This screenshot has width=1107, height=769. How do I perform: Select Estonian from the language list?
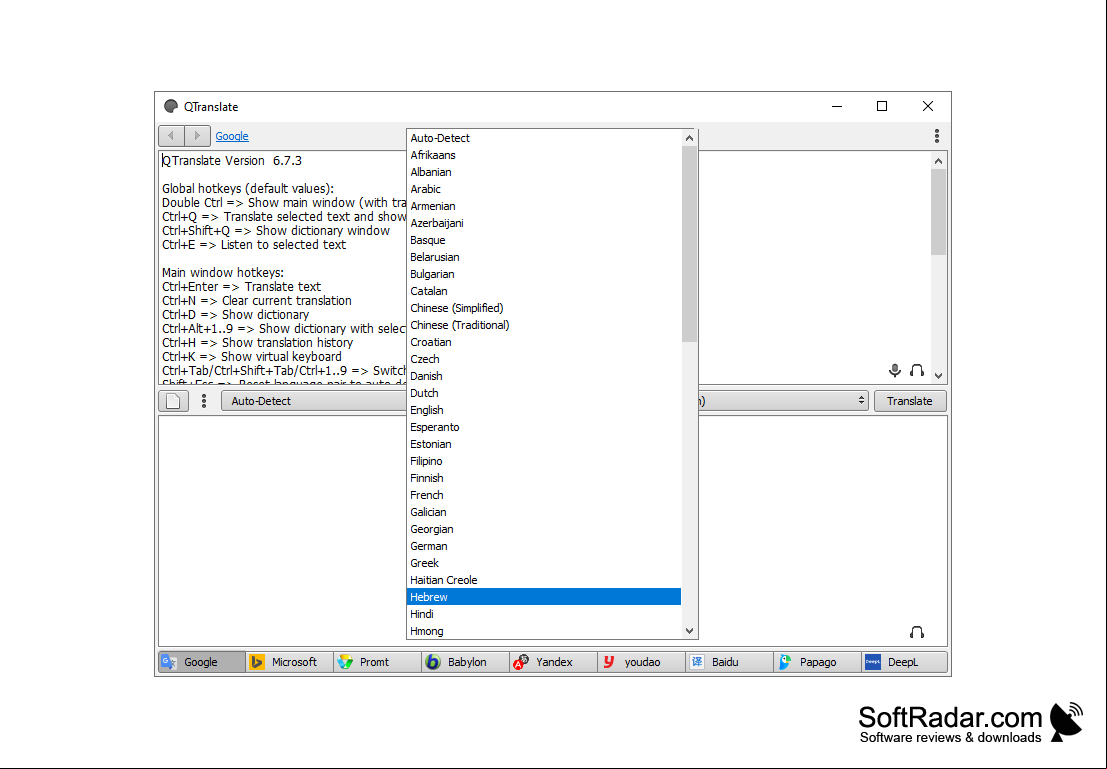544,444
